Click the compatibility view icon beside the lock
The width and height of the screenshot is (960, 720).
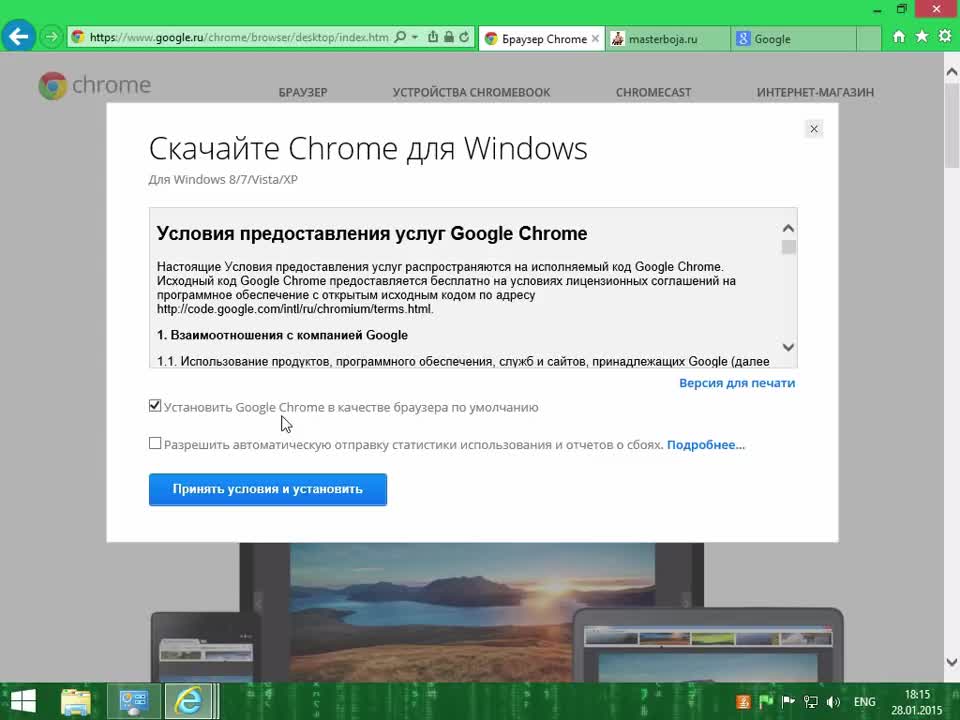433,37
